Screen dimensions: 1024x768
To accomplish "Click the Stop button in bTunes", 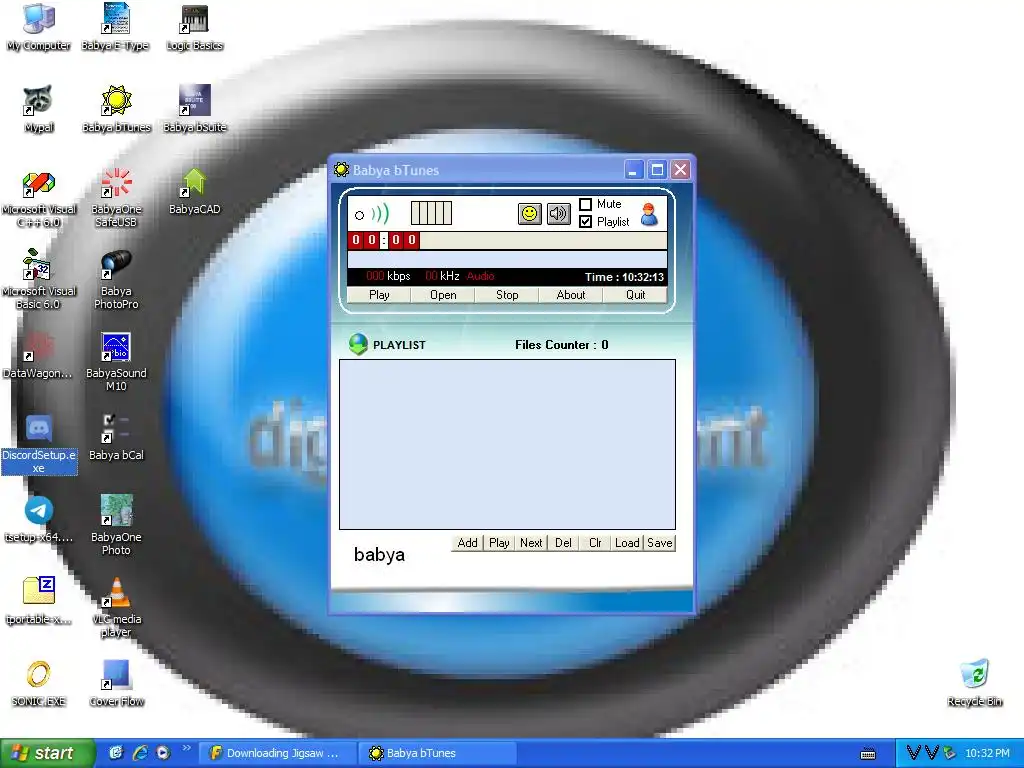I will click(507, 295).
